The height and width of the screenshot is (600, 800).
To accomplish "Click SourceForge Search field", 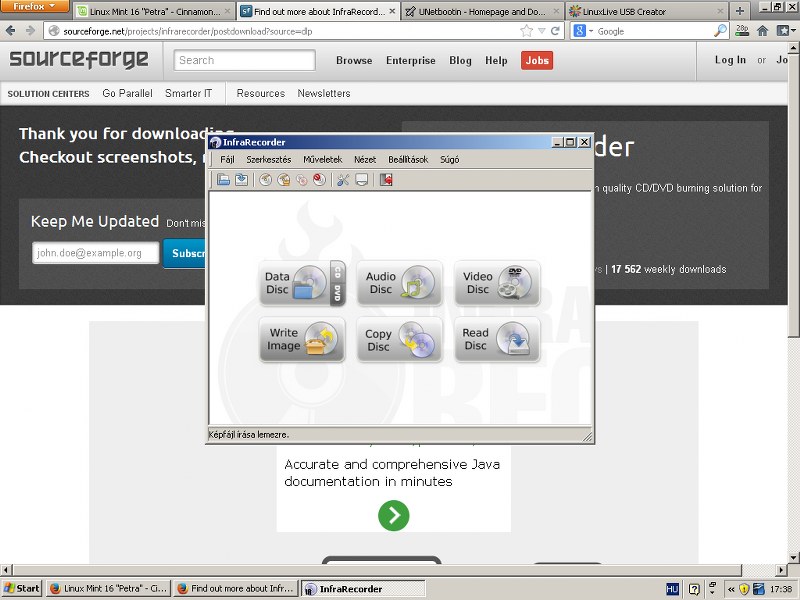I will click(244, 60).
